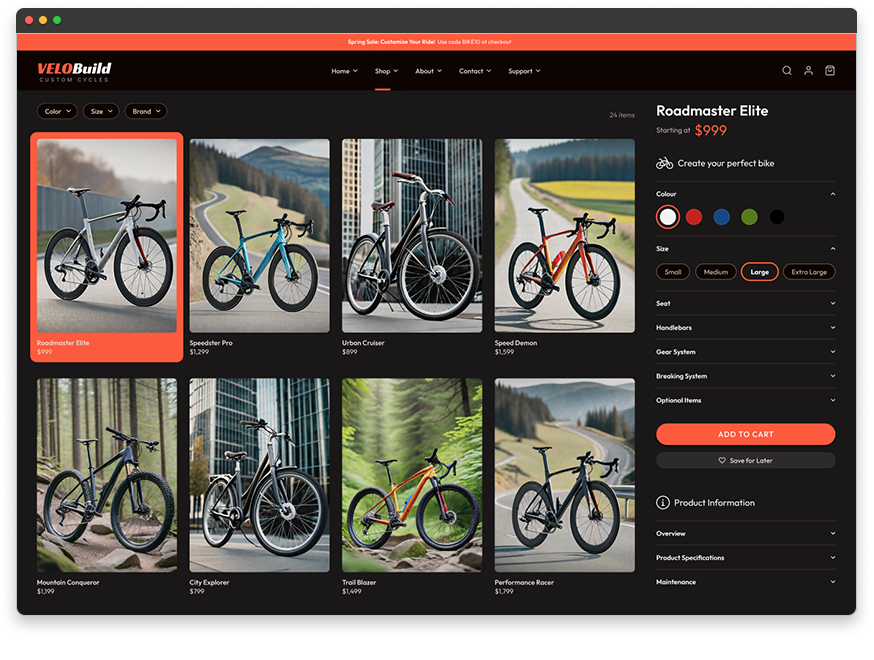
Task: Open the Size filter dropdown
Action: [x=101, y=111]
